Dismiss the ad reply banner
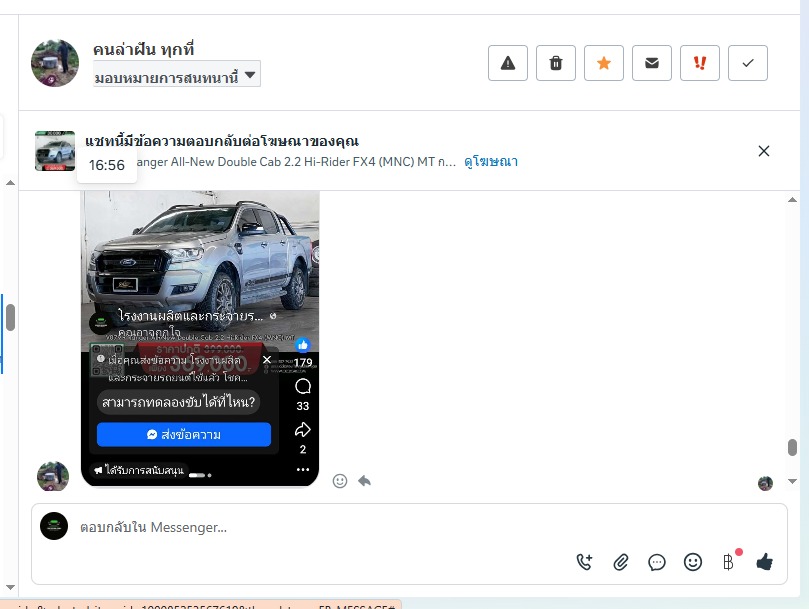Image resolution: width=809 pixels, height=609 pixels. point(764,151)
